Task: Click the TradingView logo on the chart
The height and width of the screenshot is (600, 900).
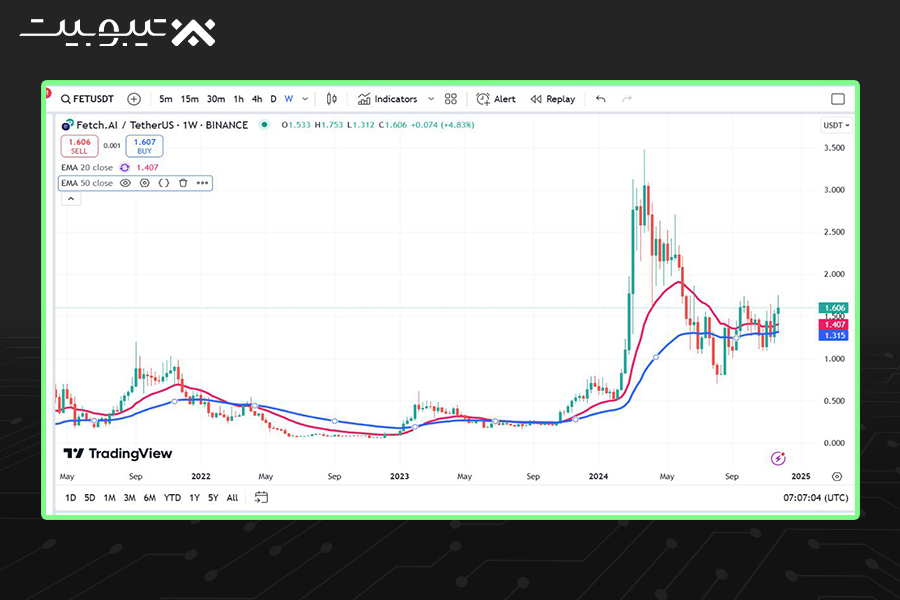Action: tap(118, 454)
